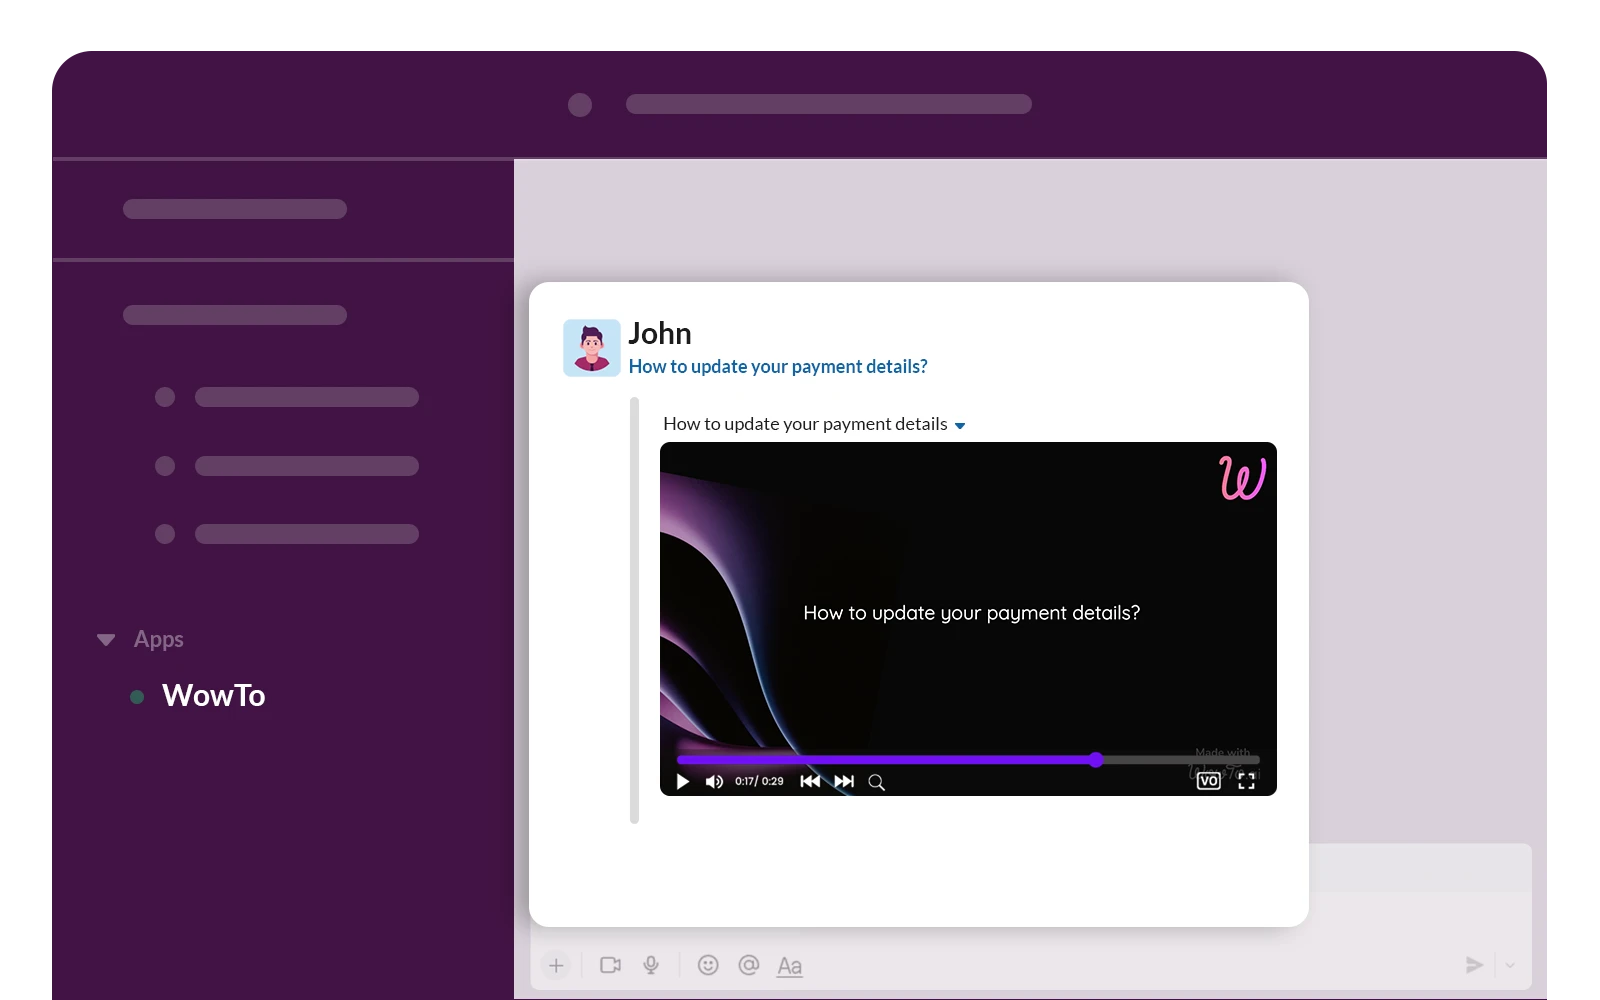Select WowTo in the Apps sidebar
The height and width of the screenshot is (1000, 1600).
tap(213, 695)
